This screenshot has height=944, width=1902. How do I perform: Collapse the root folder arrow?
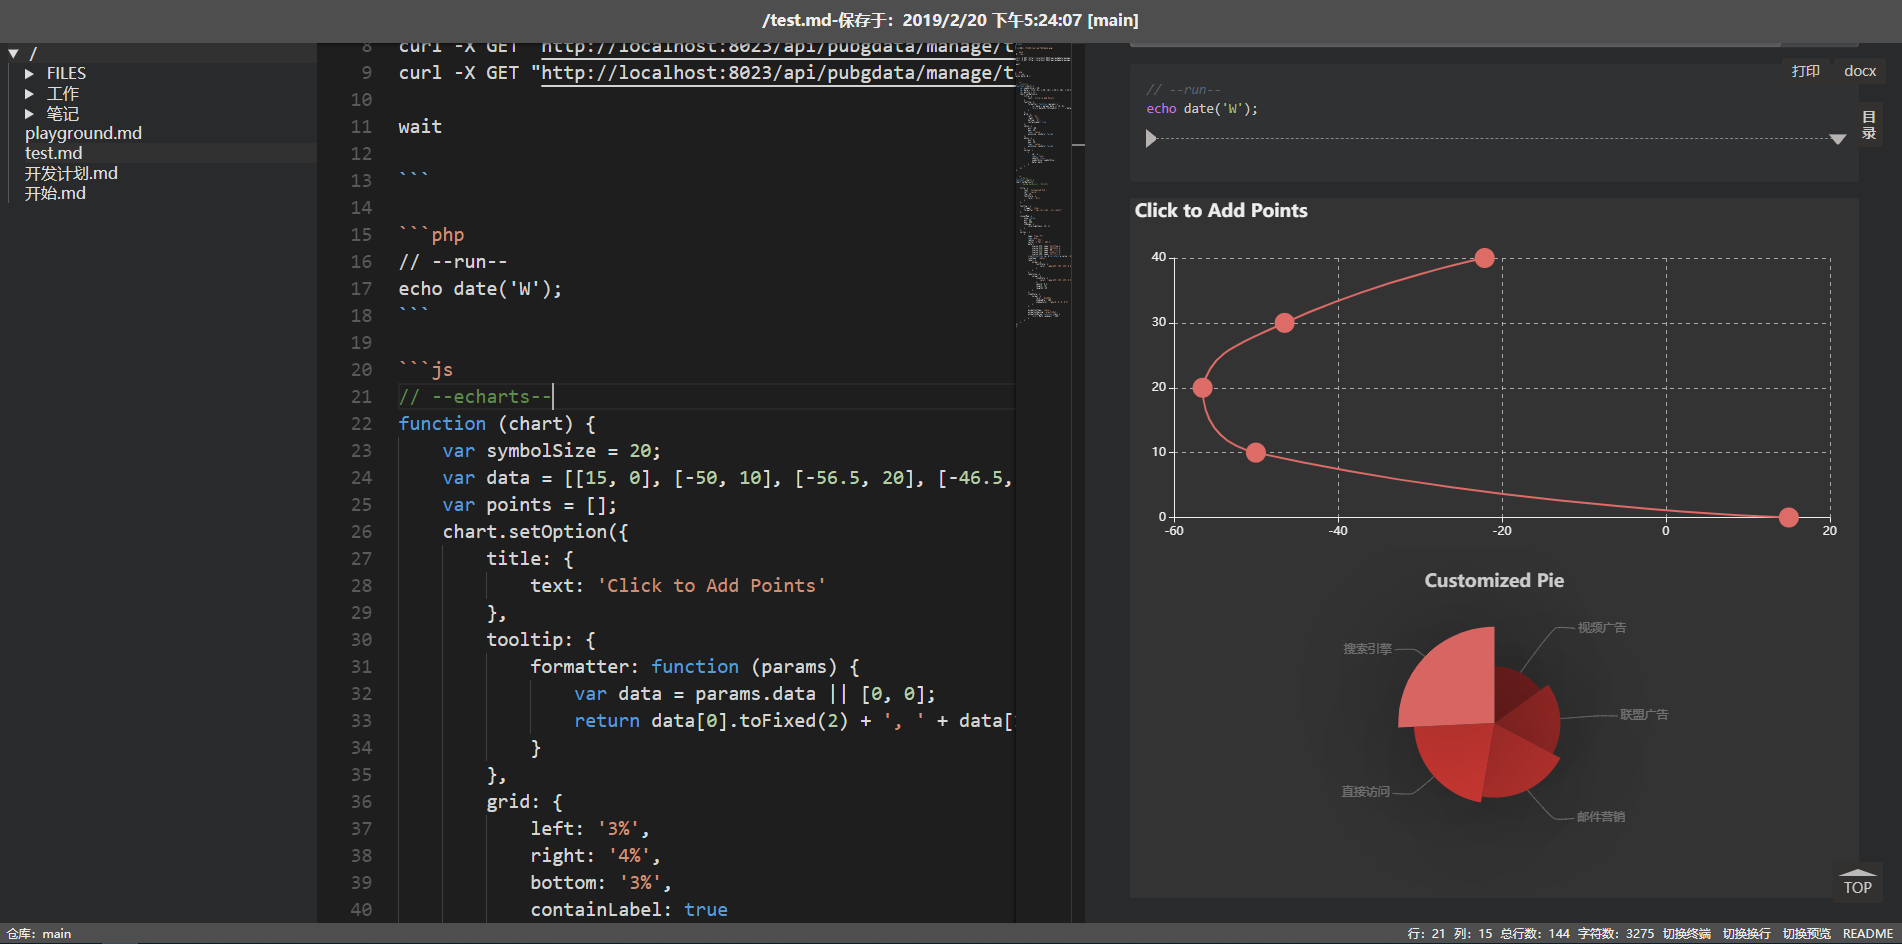(x=13, y=53)
